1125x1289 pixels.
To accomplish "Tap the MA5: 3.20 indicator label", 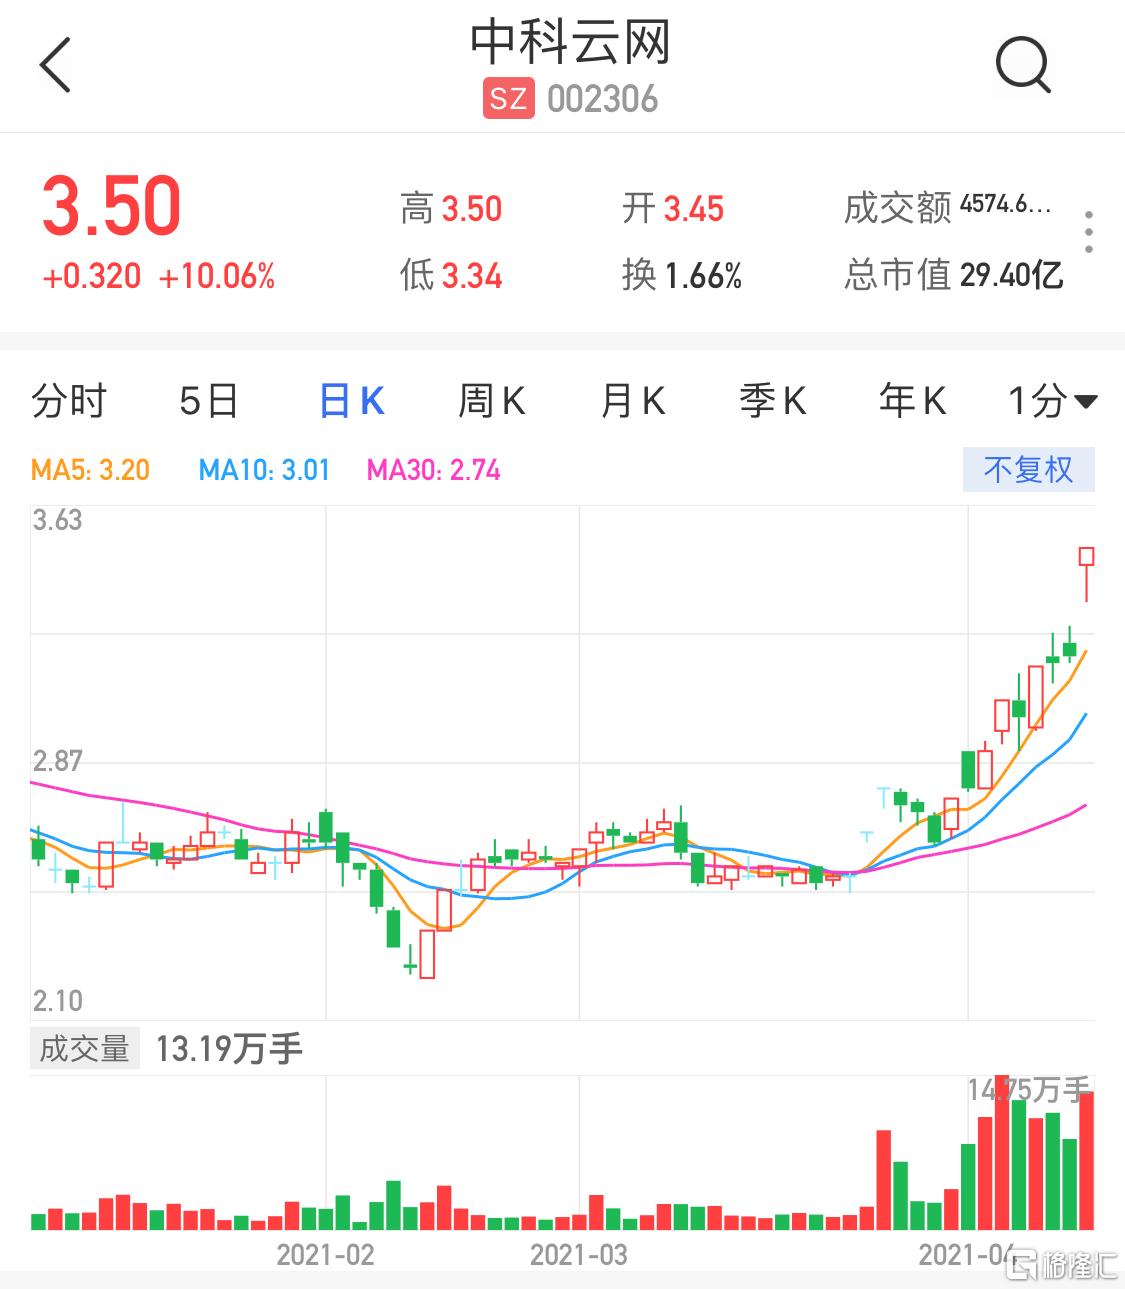I will coord(91,469).
